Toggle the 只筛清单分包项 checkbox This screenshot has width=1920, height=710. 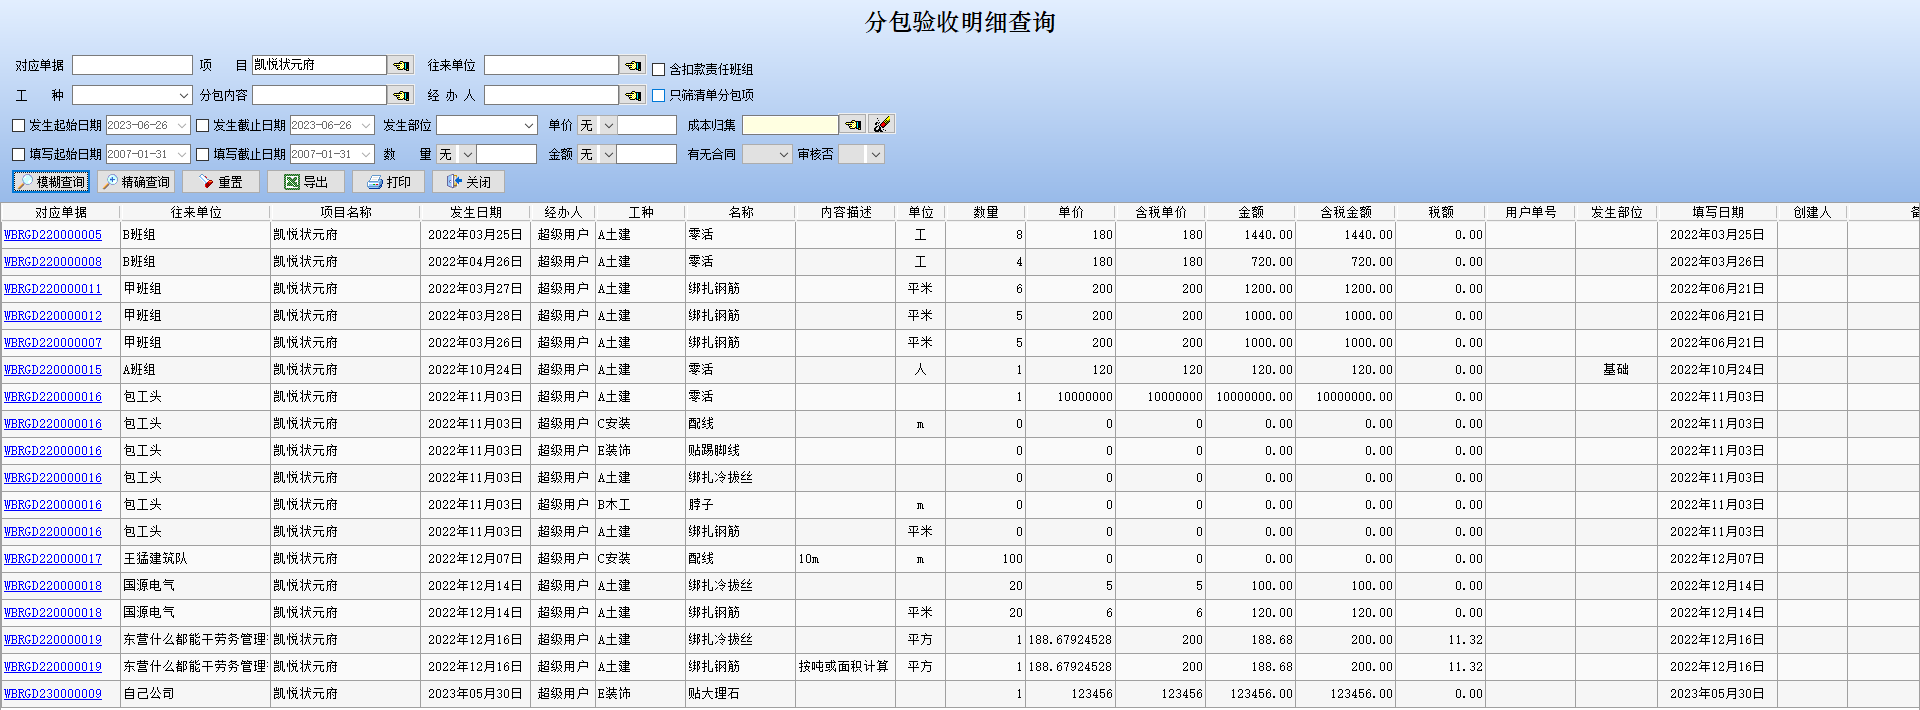point(659,95)
